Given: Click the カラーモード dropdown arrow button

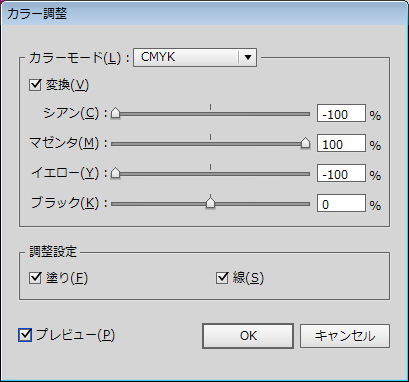Looking at the screenshot, I should coord(248,57).
